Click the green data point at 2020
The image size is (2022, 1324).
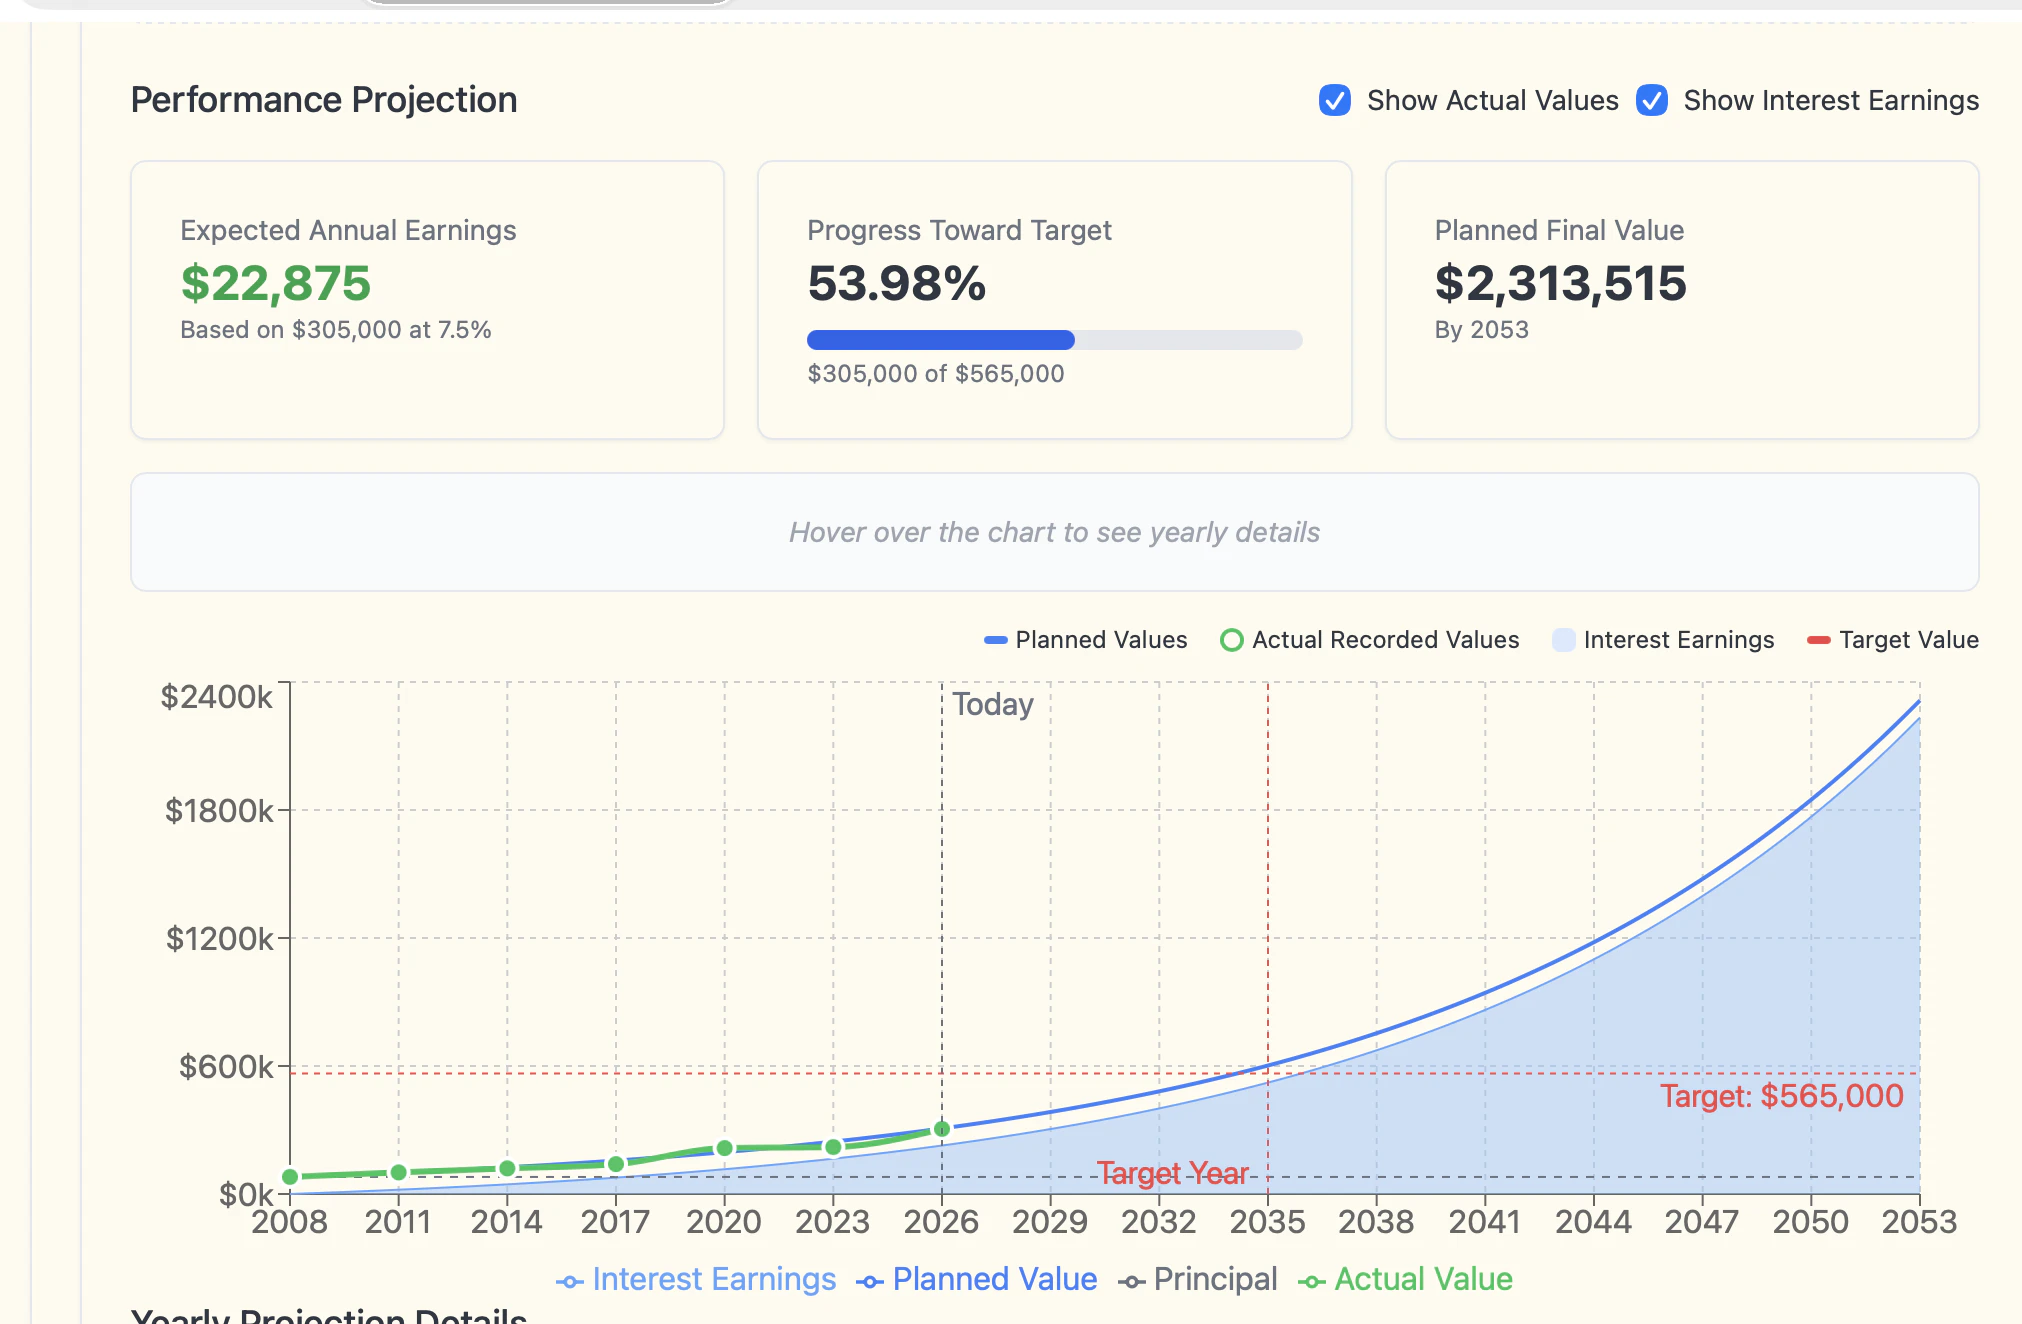(725, 1148)
